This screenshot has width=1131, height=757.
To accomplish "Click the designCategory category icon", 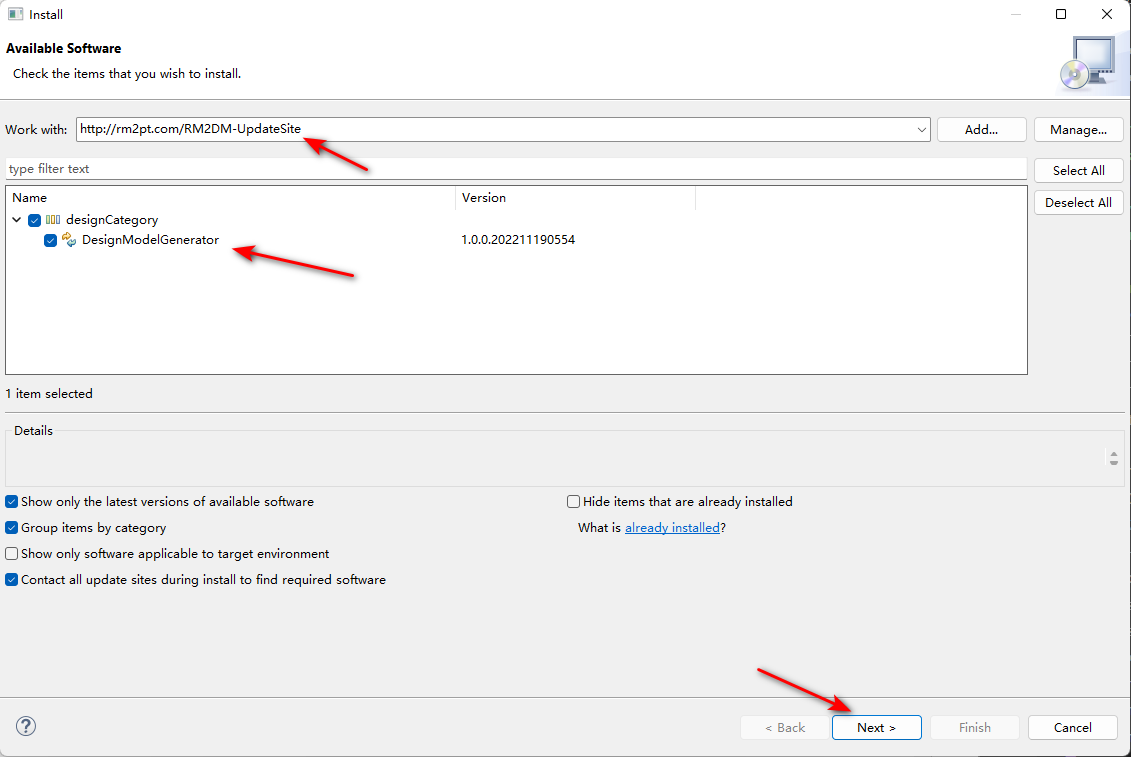I will [53, 220].
